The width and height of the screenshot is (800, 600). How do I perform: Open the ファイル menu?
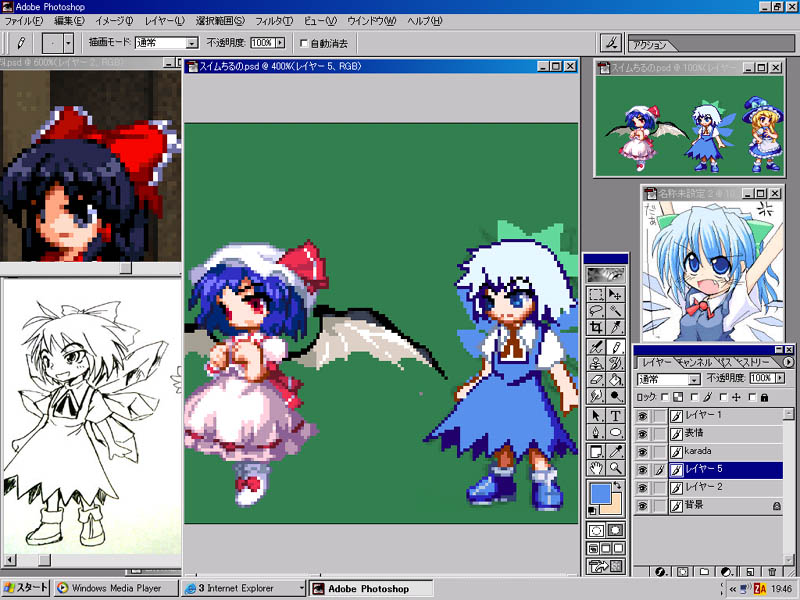(x=23, y=21)
